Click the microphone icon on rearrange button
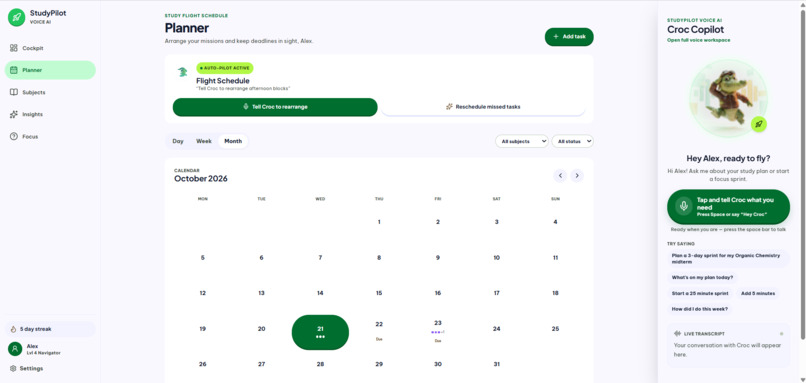This screenshot has width=806, height=383. [x=246, y=107]
